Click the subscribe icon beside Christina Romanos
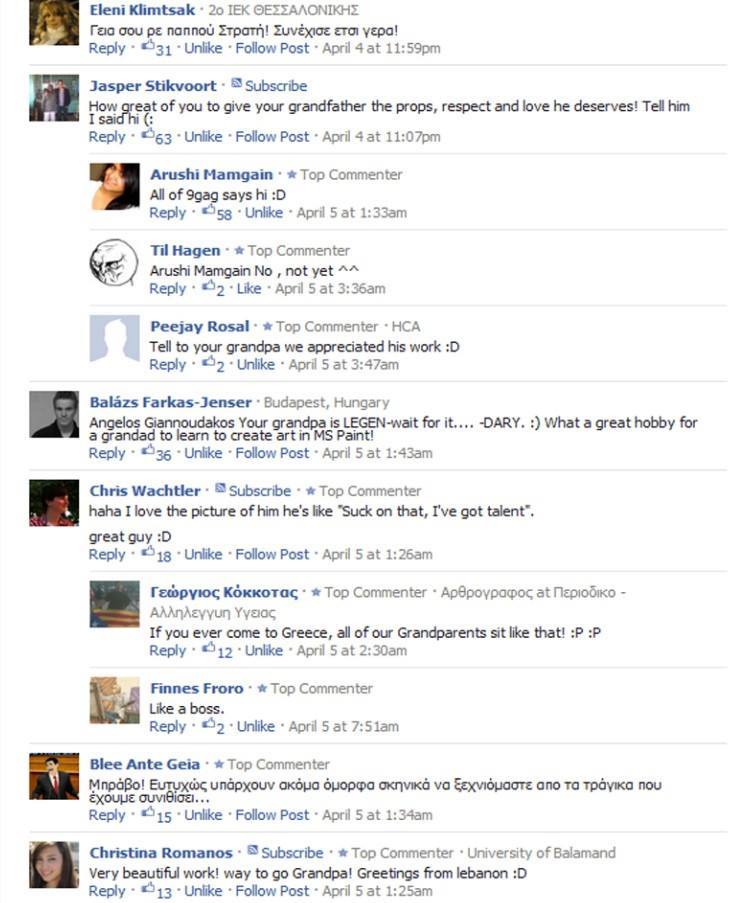The width and height of the screenshot is (733, 903). pyautogui.click(x=253, y=850)
